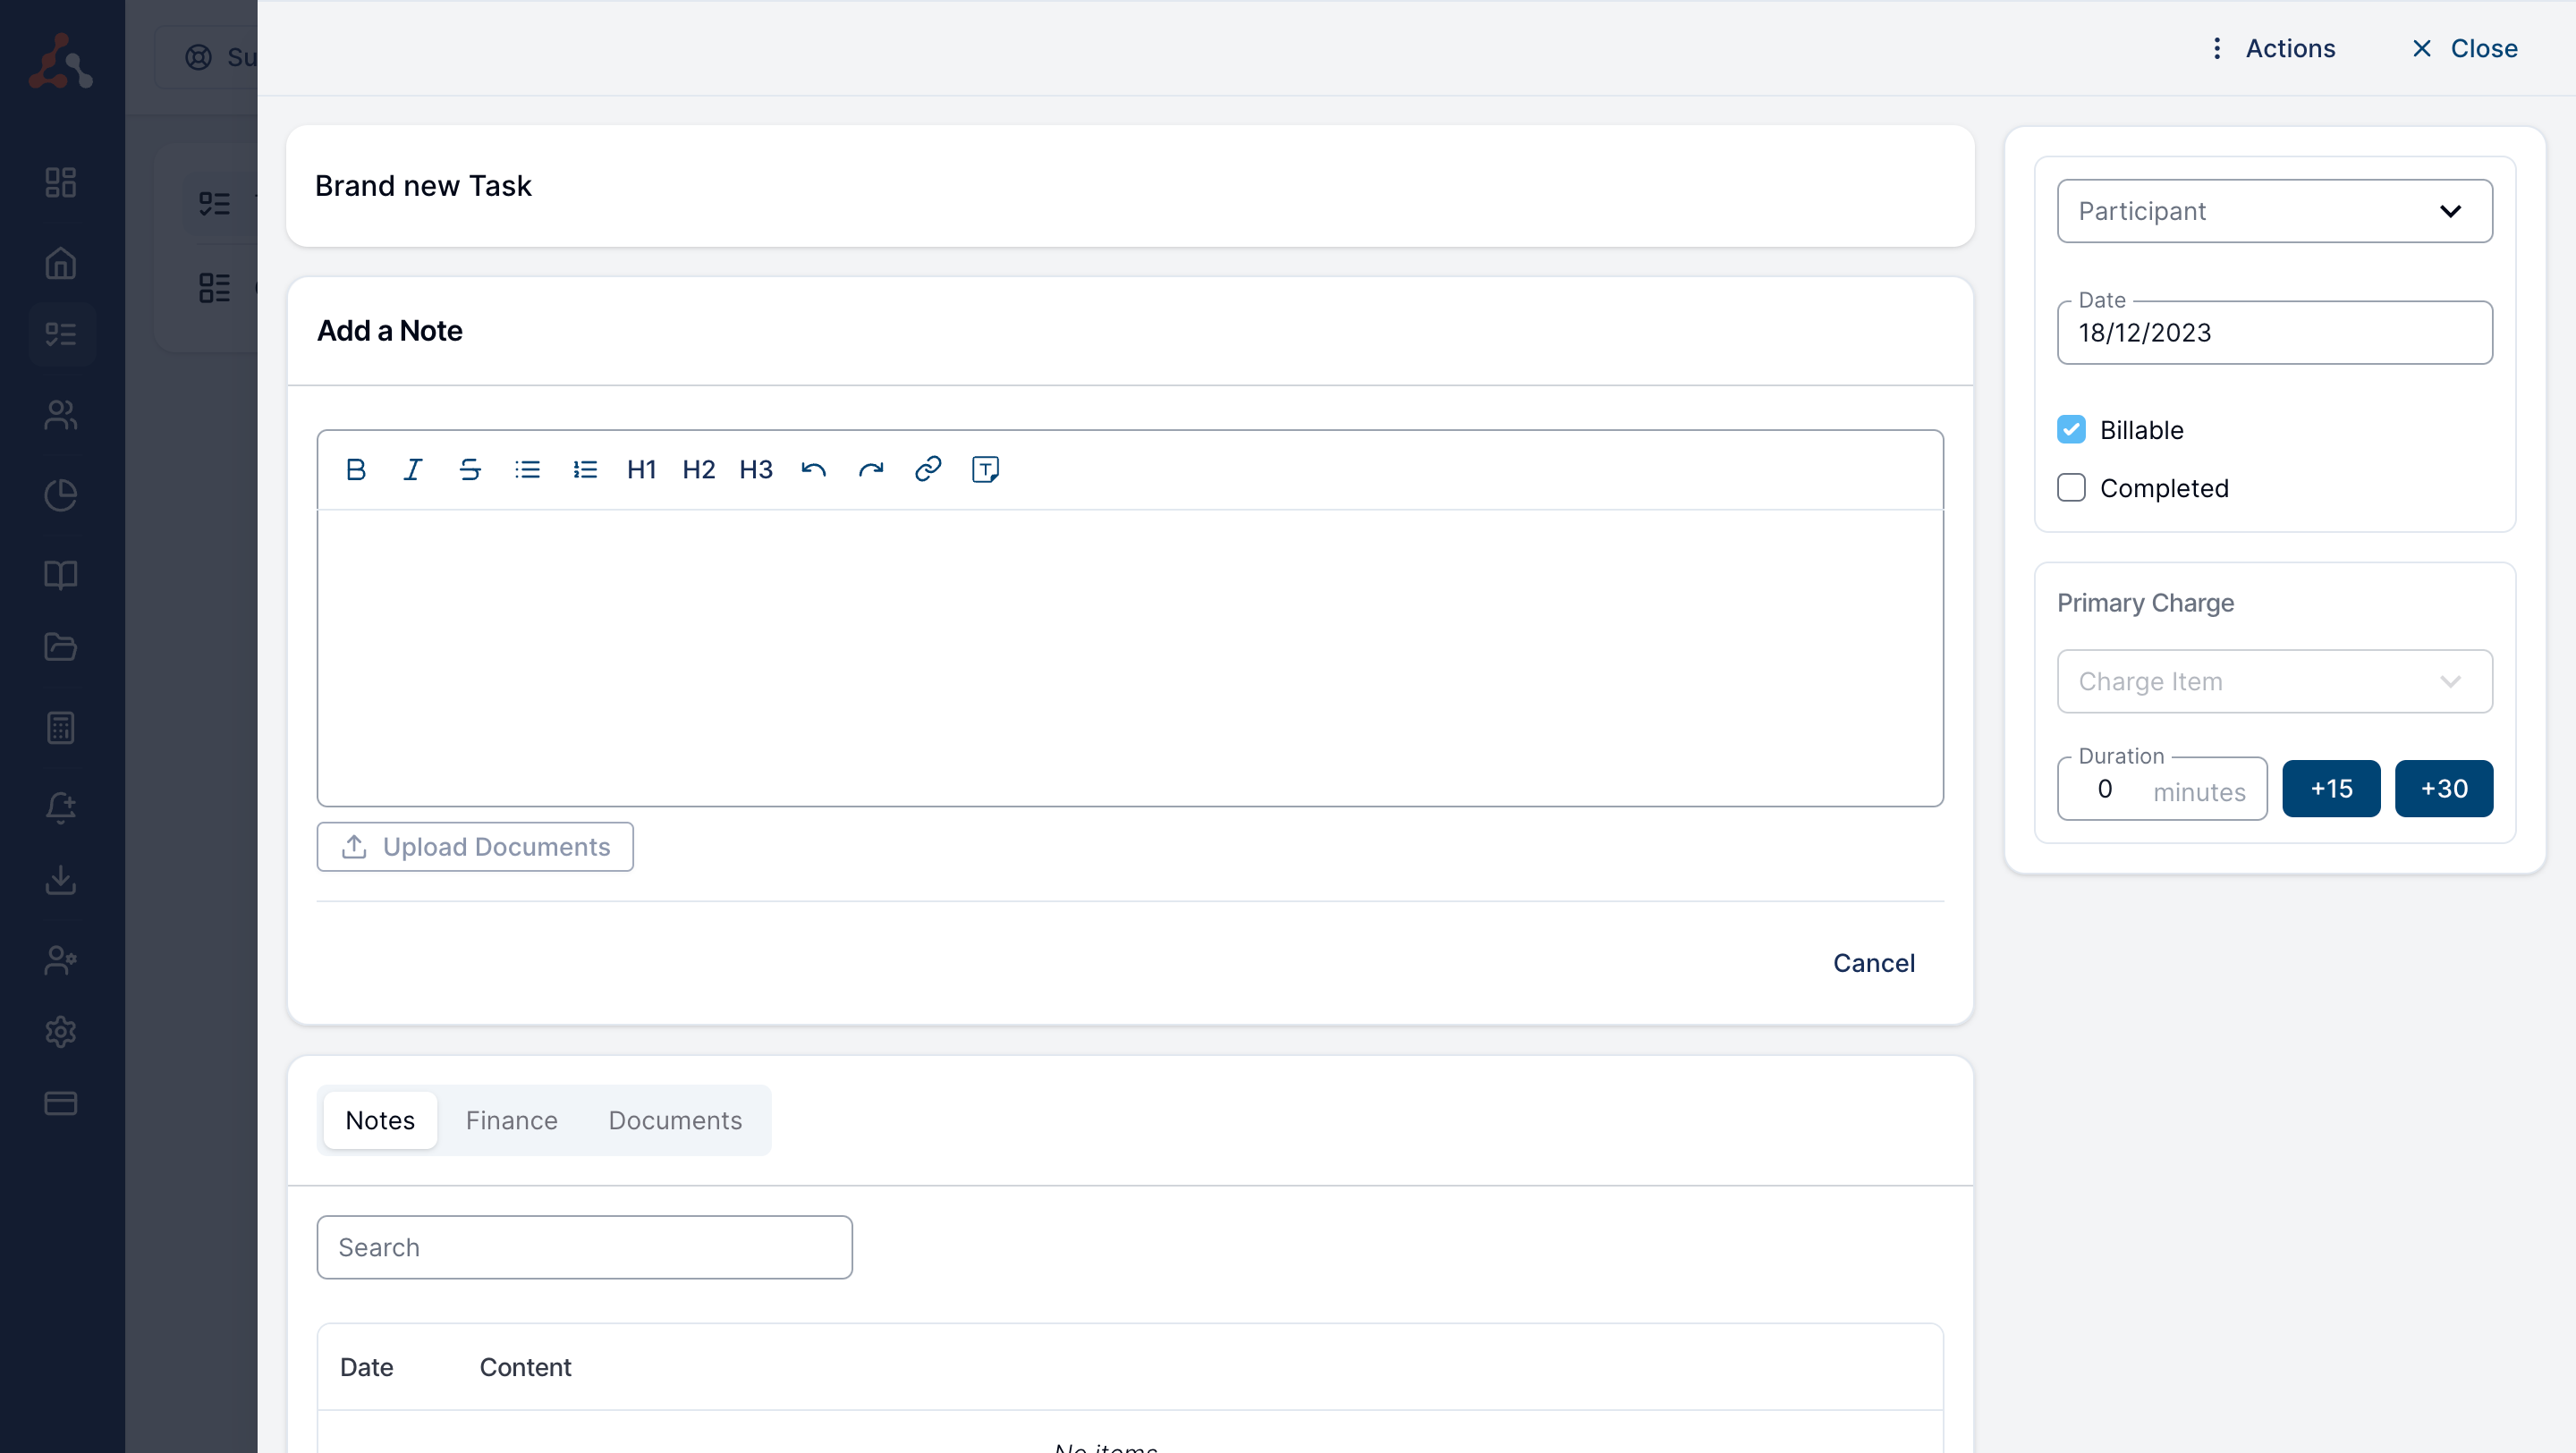Go to home via sidebar house icon
This screenshot has width=2576, height=1453.
(61, 263)
